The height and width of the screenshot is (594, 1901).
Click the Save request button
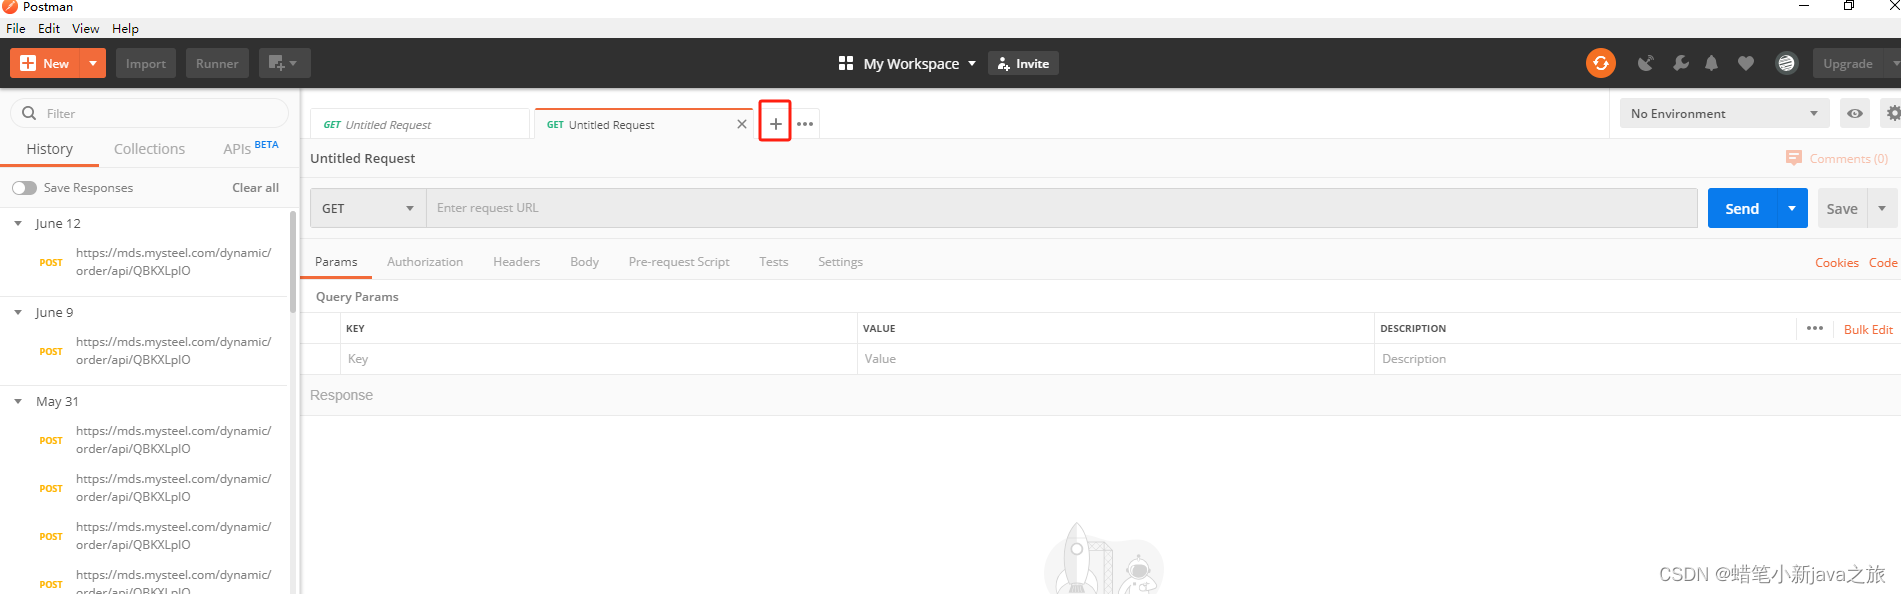(x=1842, y=208)
